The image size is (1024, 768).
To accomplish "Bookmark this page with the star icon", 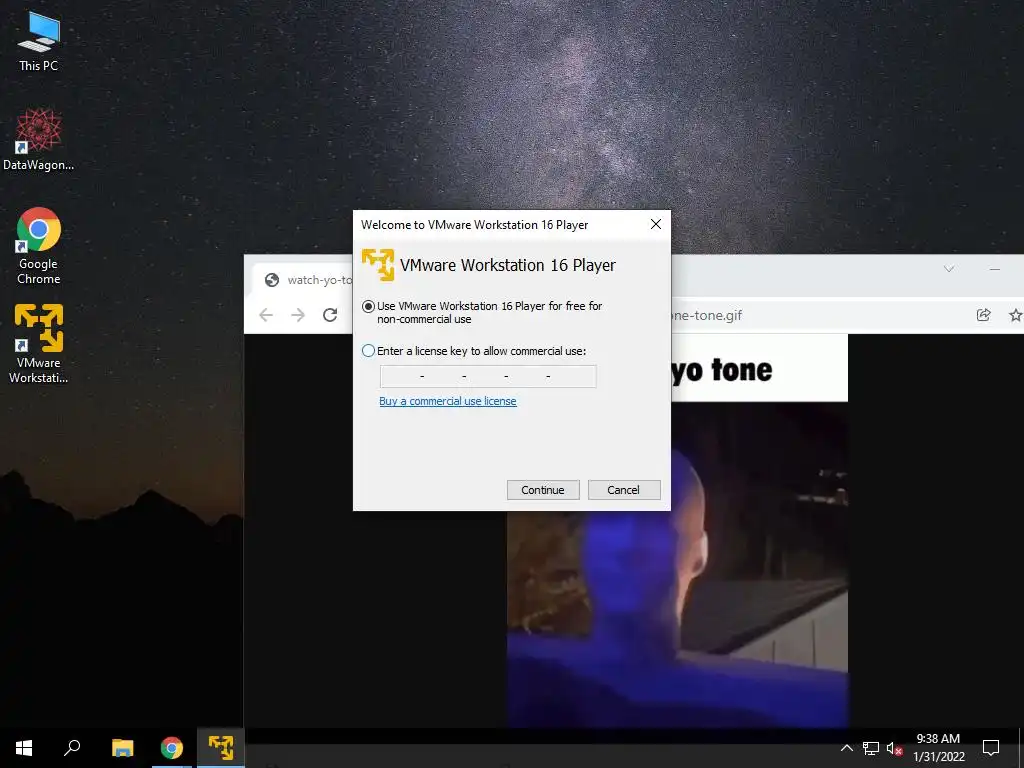I will [1016, 315].
